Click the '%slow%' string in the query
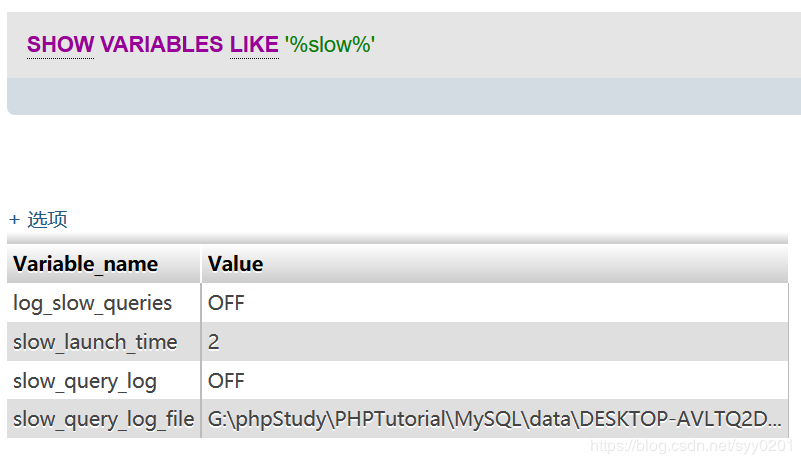The image size is (801, 464). coord(329,44)
